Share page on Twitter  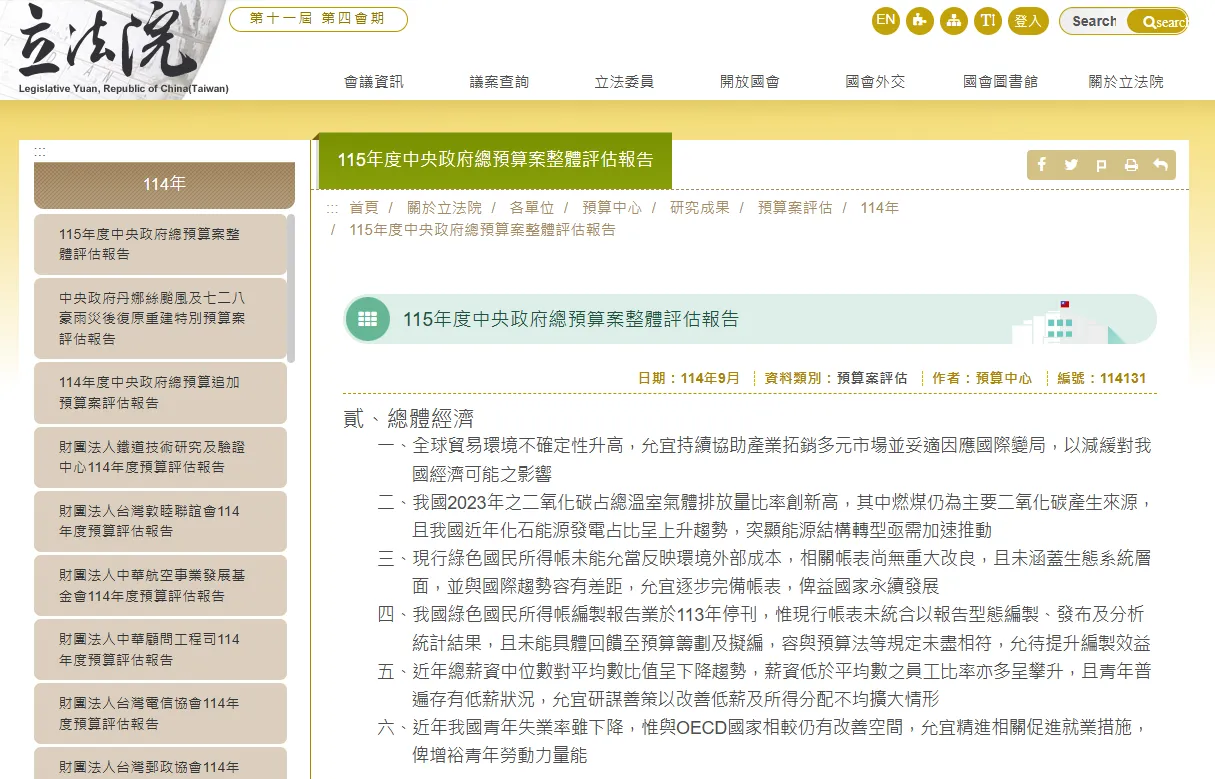click(1071, 165)
